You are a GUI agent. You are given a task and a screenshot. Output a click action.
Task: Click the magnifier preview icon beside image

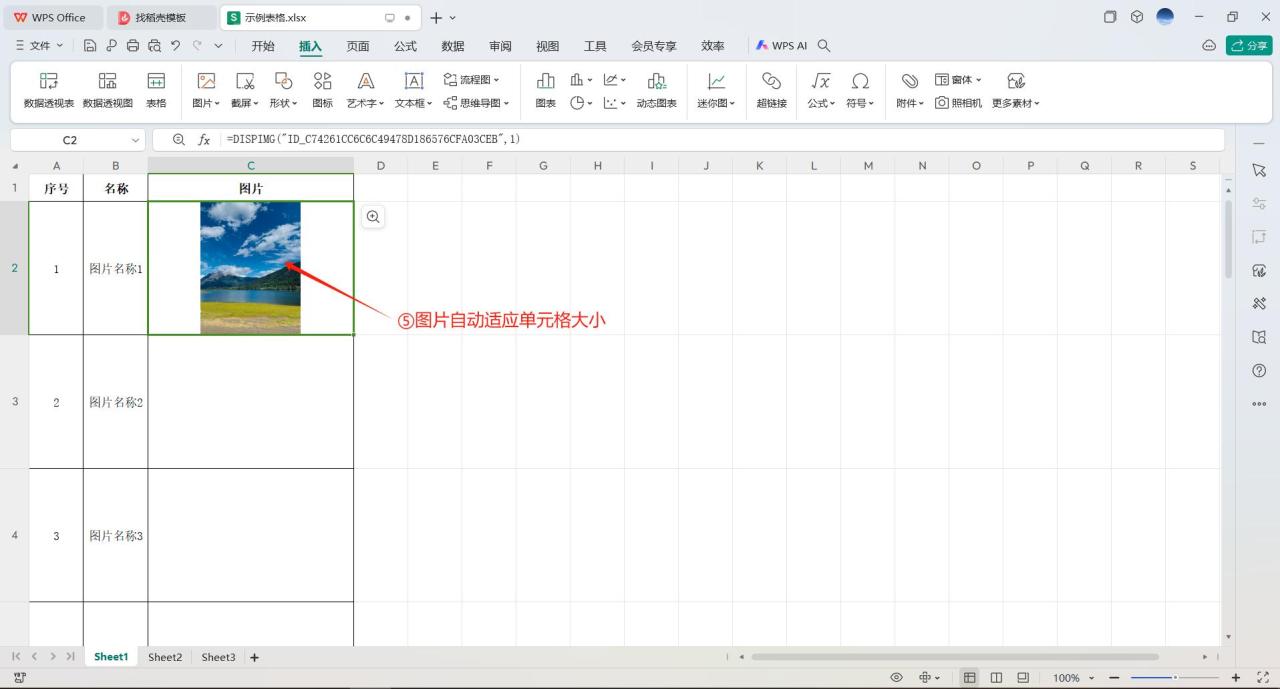(373, 217)
